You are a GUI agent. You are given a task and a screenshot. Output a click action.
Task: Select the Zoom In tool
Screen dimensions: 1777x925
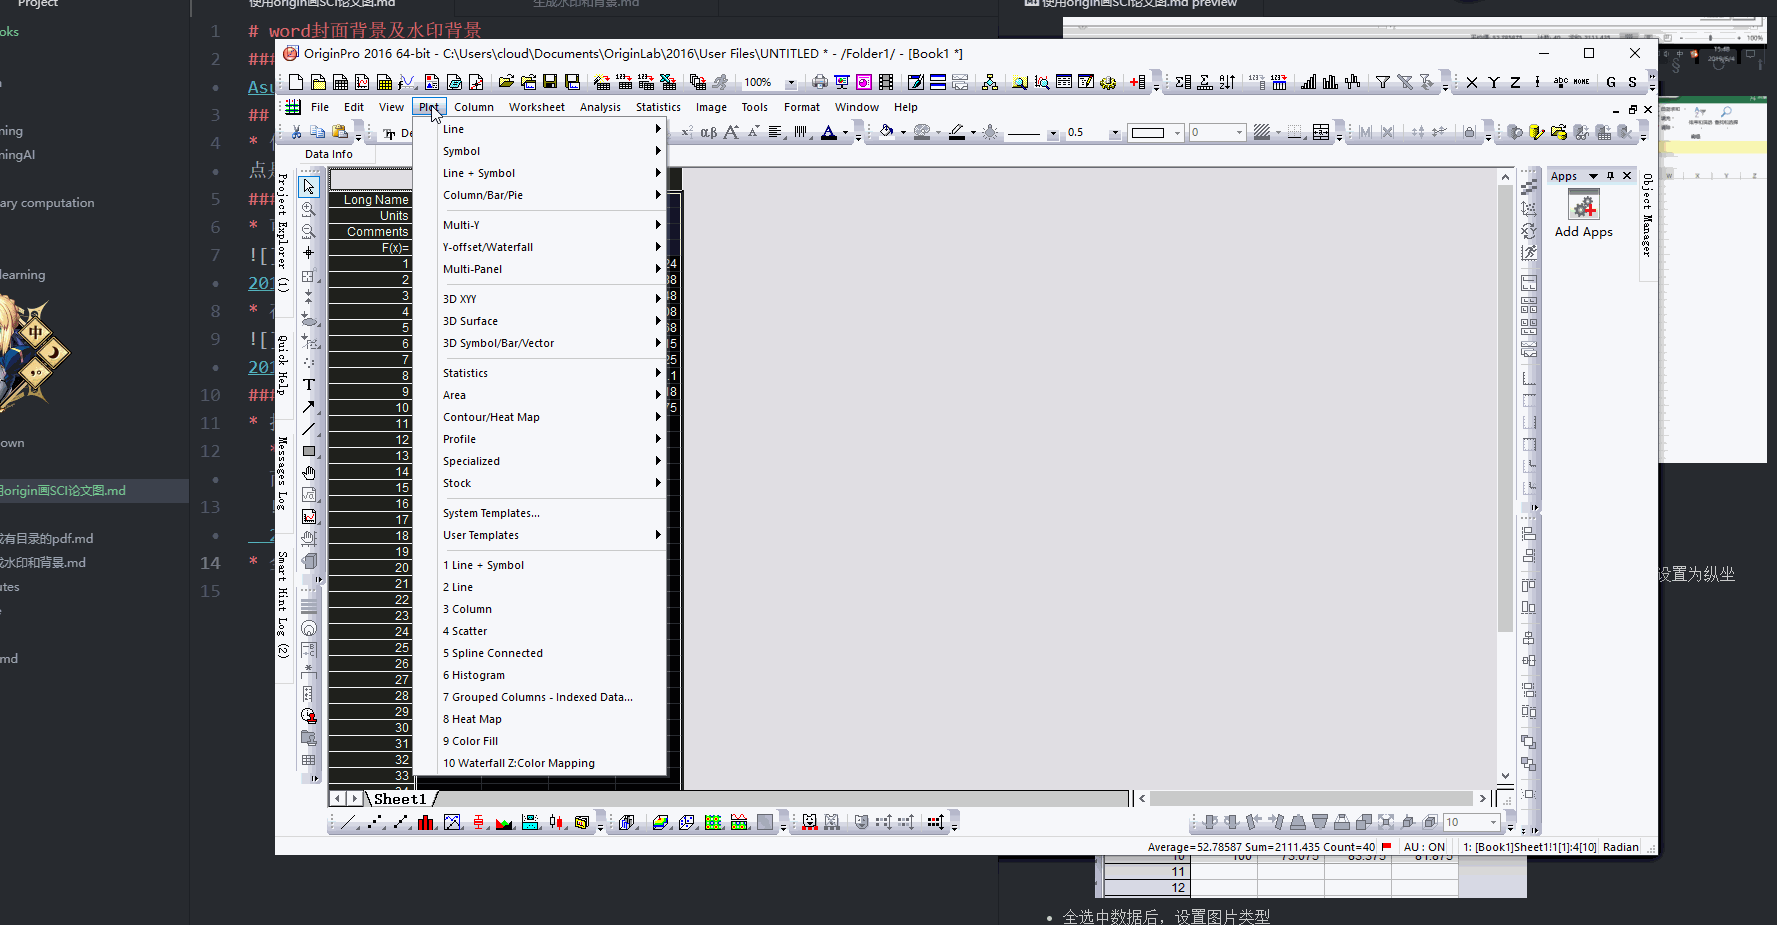point(308,209)
